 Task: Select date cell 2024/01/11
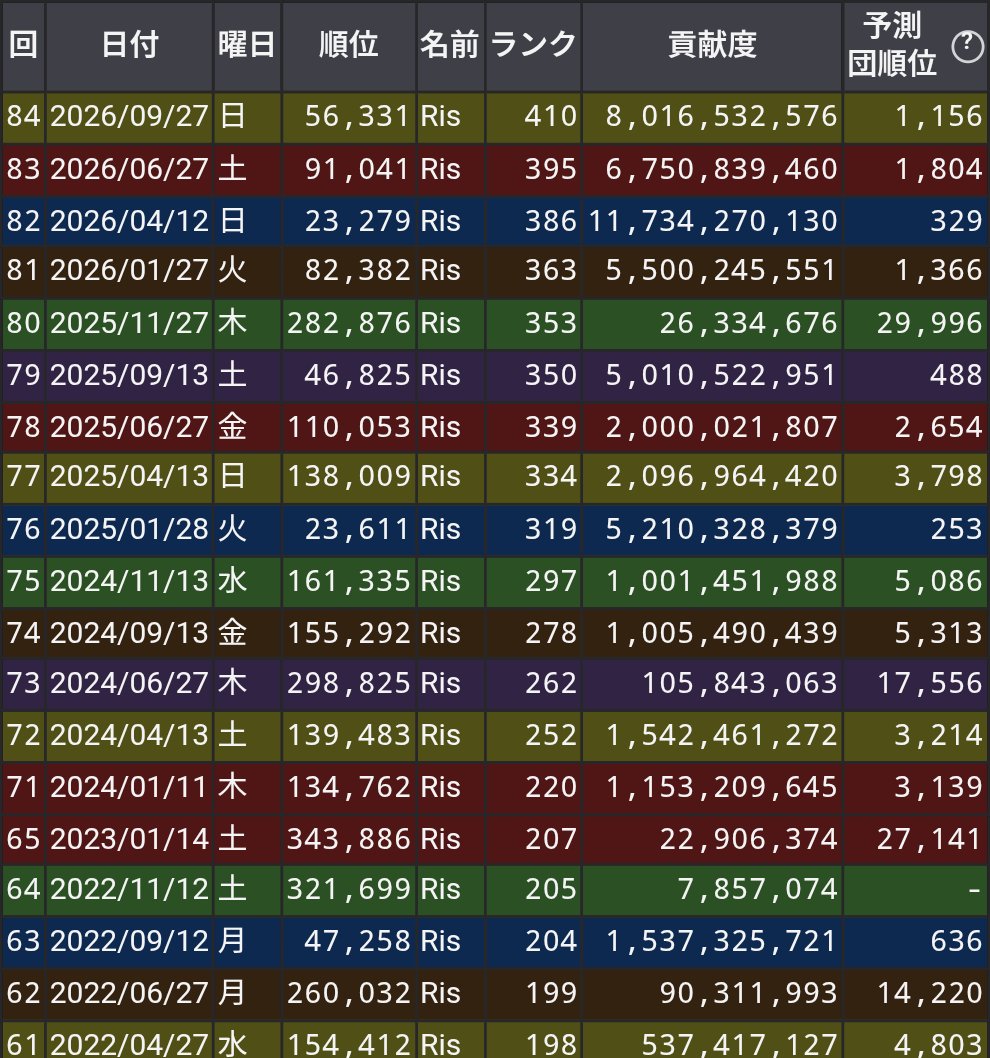pos(129,788)
